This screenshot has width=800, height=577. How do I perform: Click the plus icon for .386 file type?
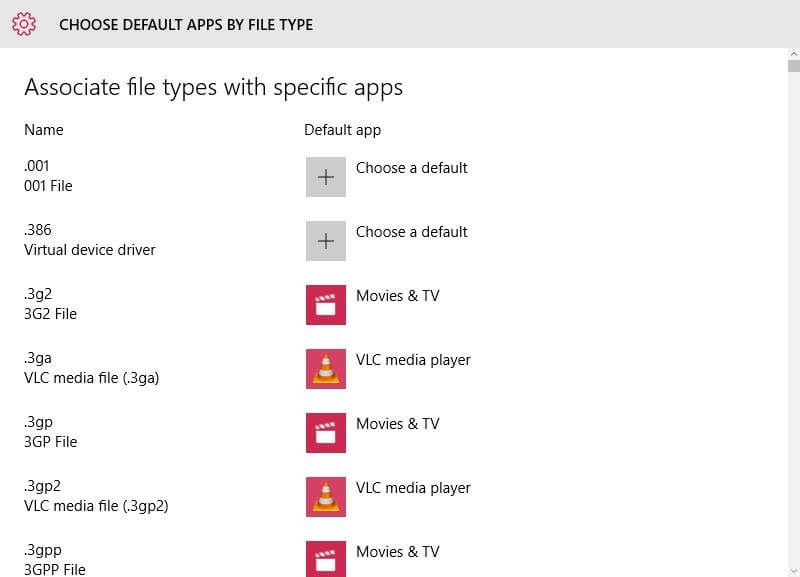coord(326,241)
